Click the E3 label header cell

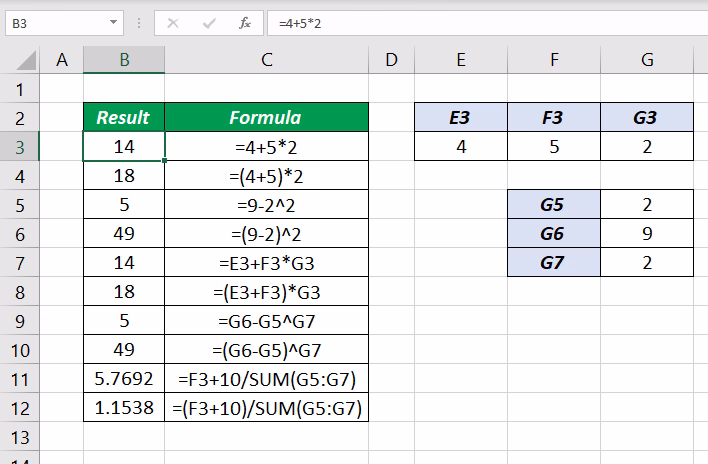coord(461,117)
